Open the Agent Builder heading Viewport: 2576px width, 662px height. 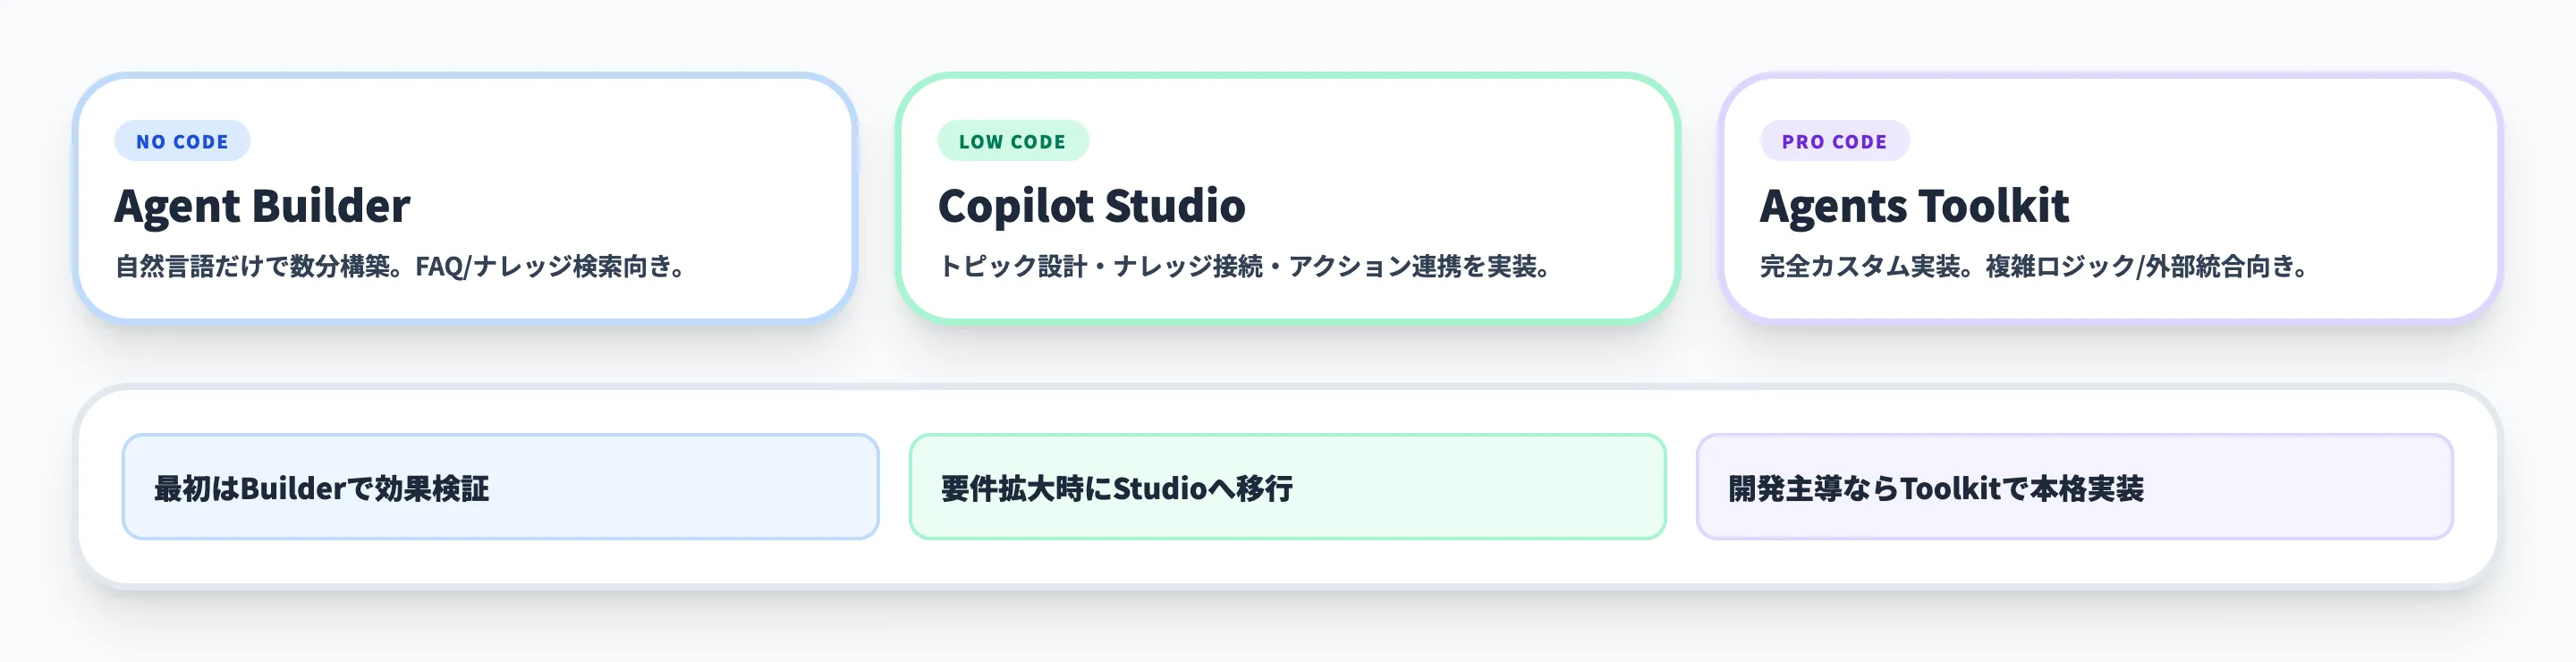[262, 206]
